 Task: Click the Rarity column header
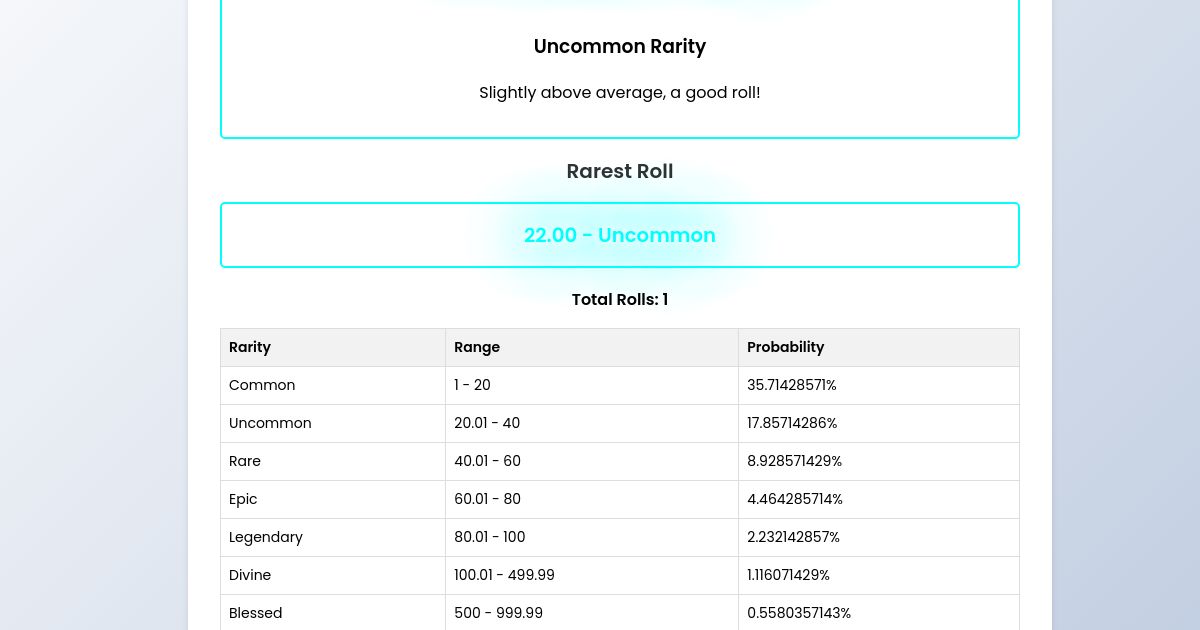coord(250,347)
